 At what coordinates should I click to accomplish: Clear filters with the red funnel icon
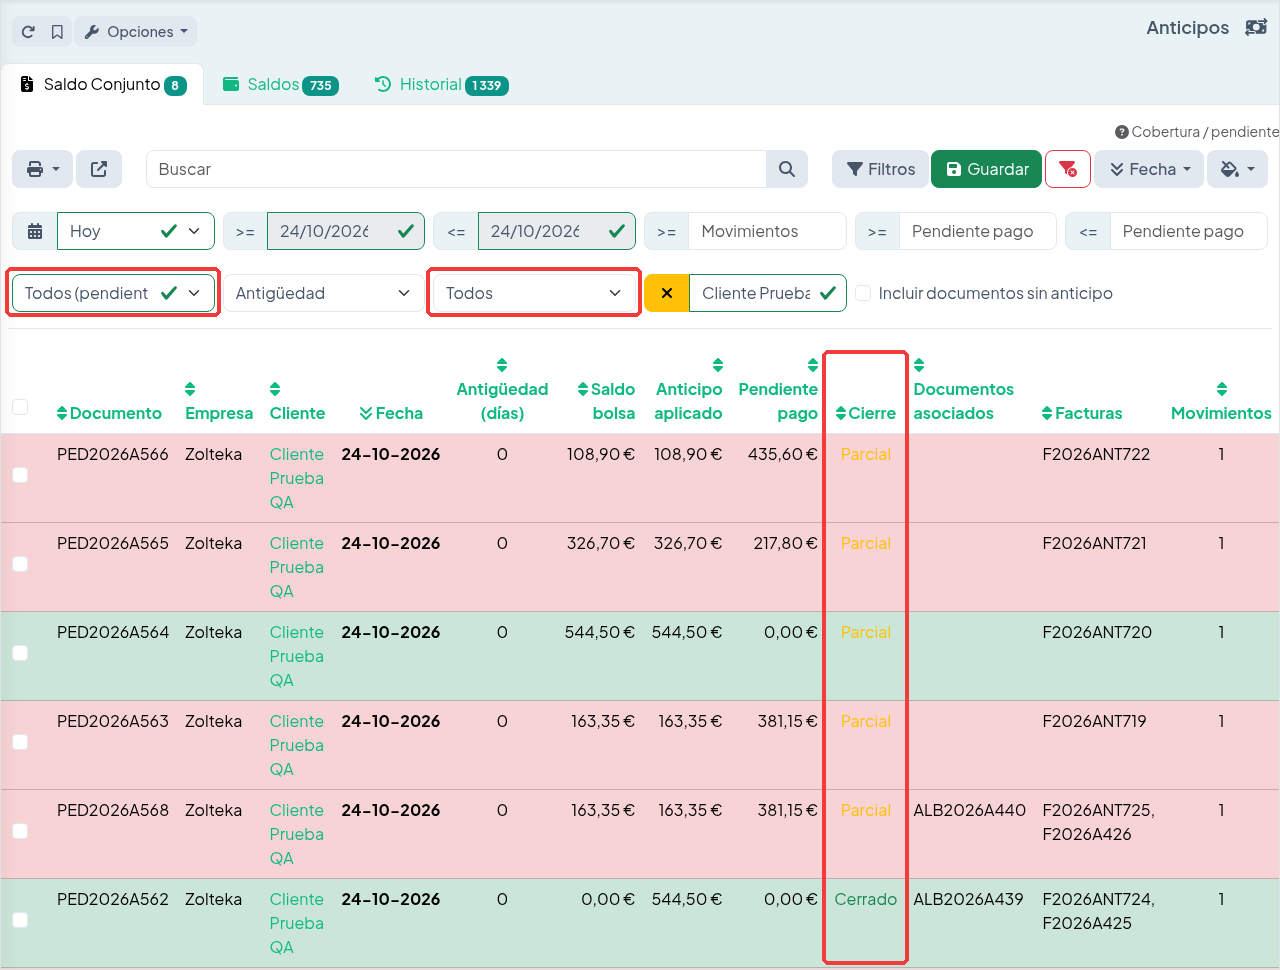pos(1068,169)
